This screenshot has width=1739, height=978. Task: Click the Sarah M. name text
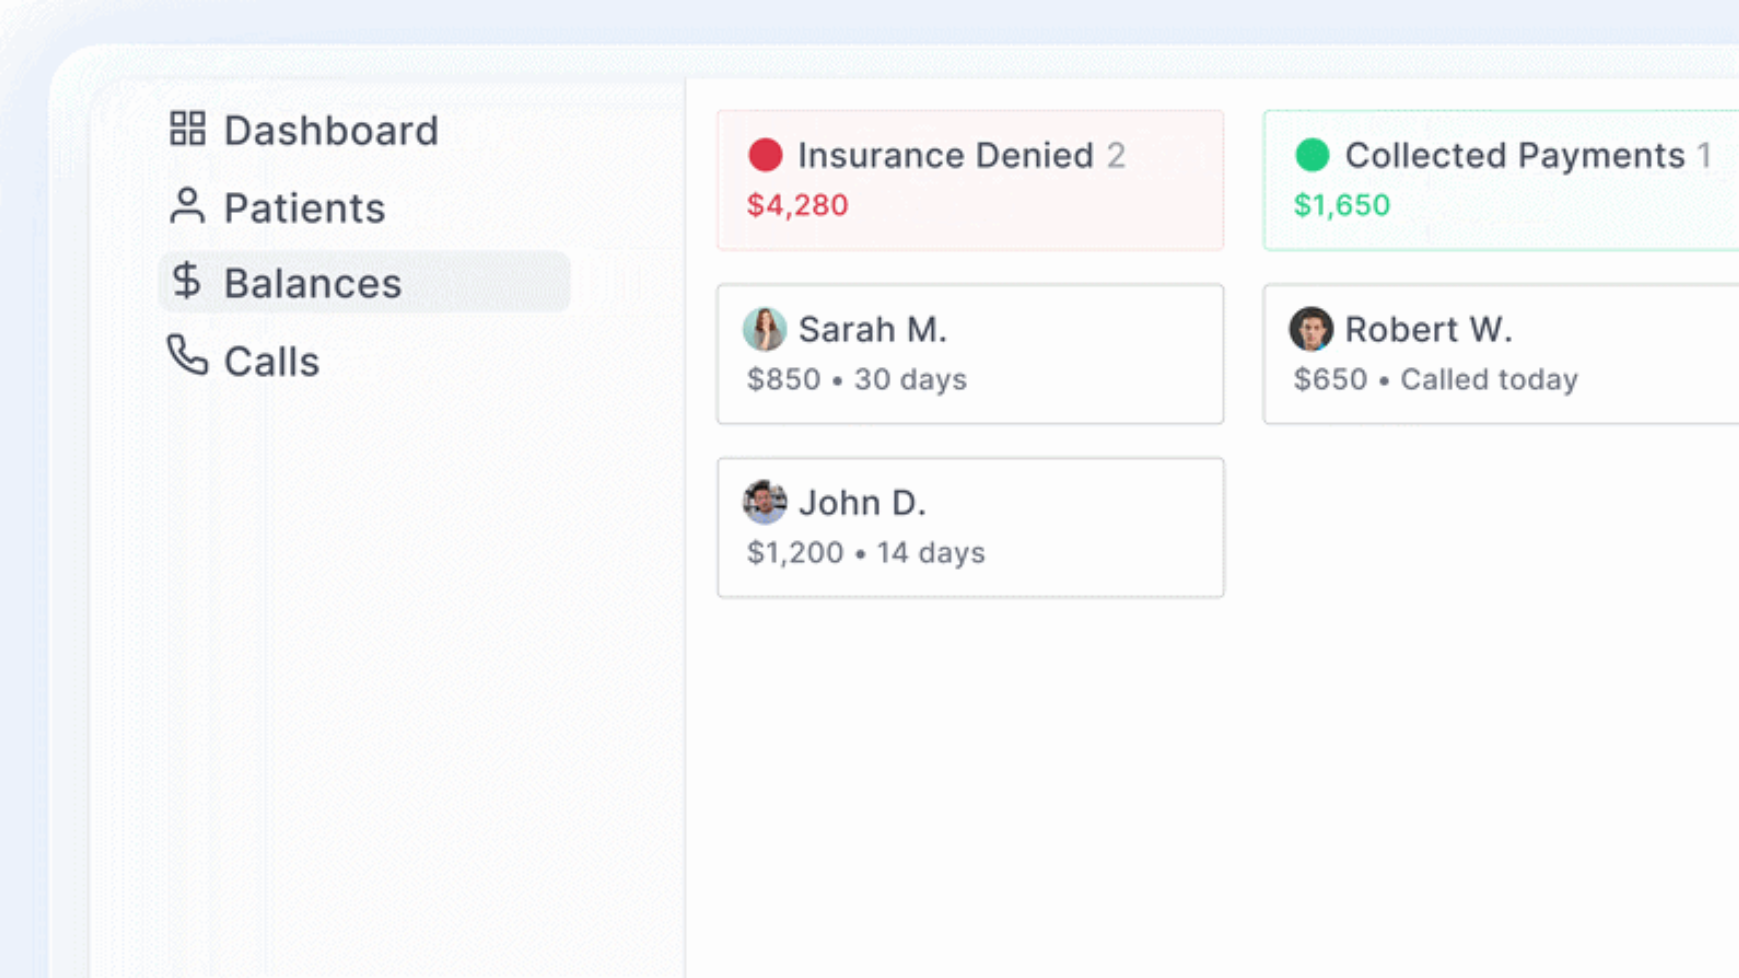(872, 329)
